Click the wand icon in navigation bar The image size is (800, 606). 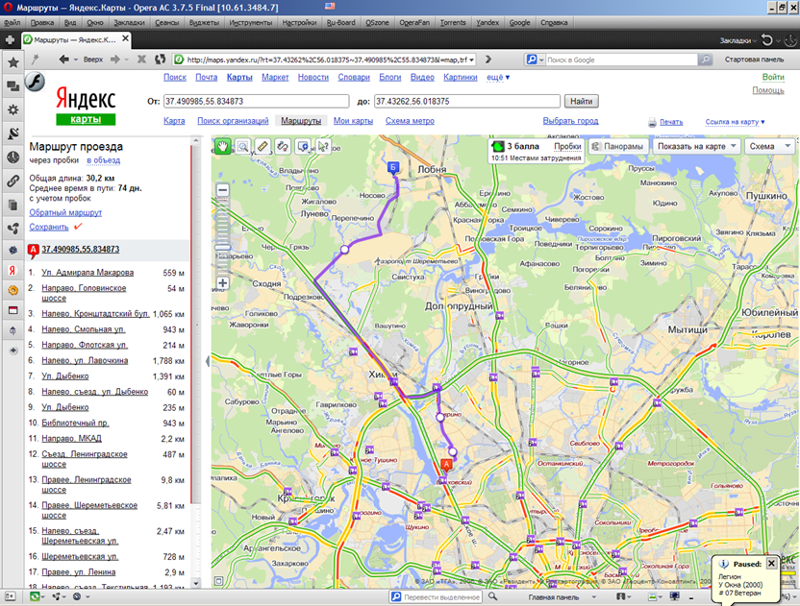click(35, 60)
